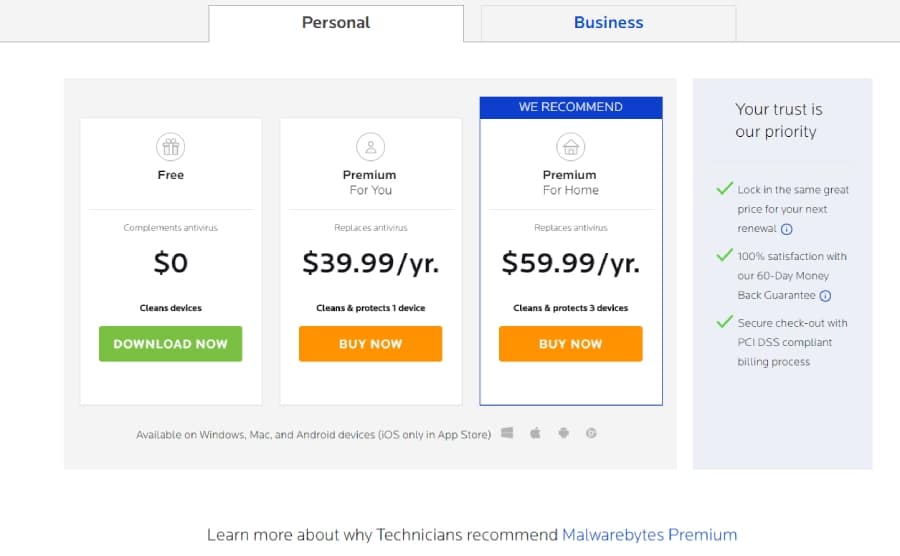Click Buy Now for the $59.99/yr plan
900x556 pixels.
570,344
